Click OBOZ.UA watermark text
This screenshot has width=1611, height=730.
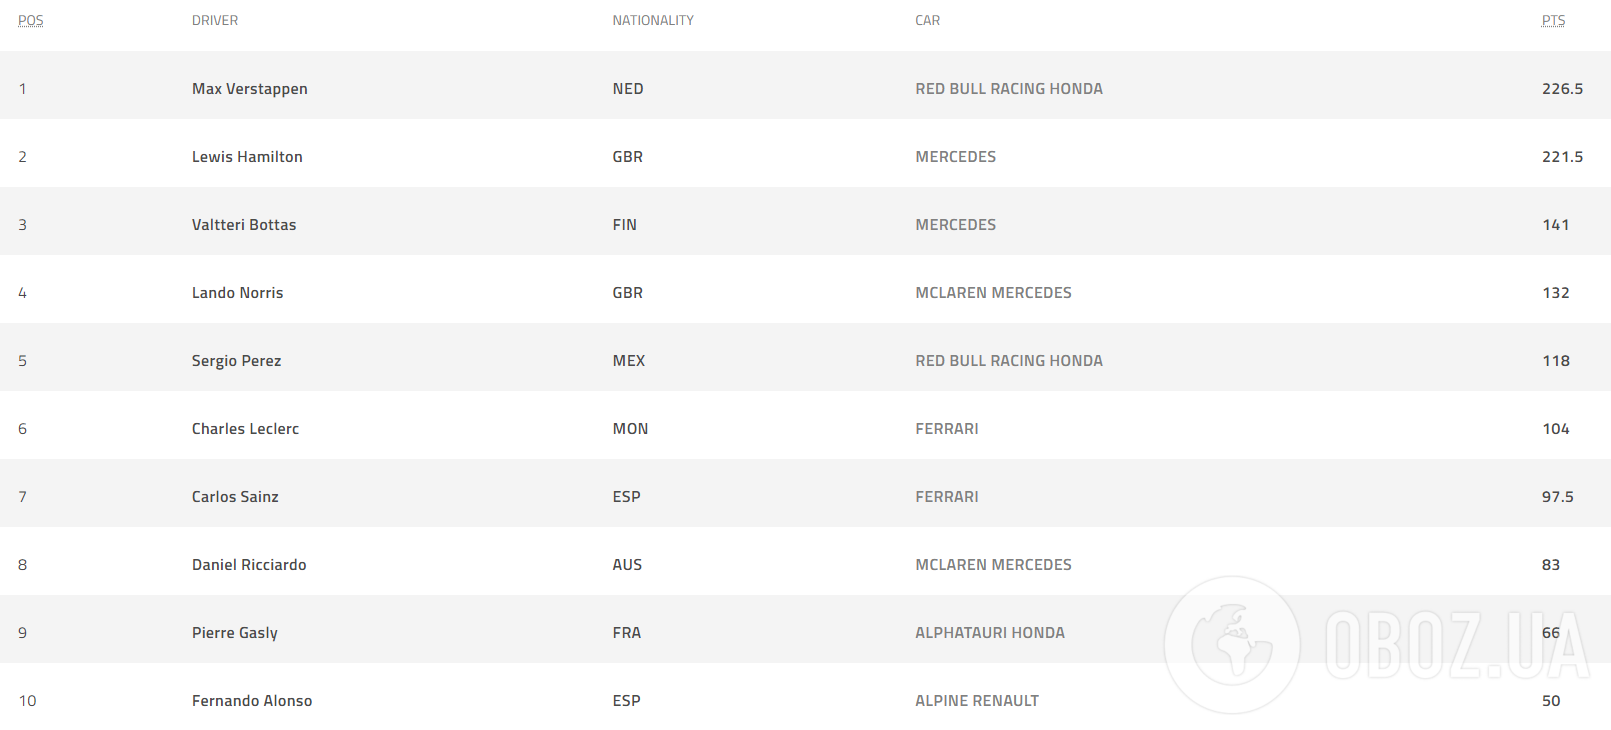1458,645
